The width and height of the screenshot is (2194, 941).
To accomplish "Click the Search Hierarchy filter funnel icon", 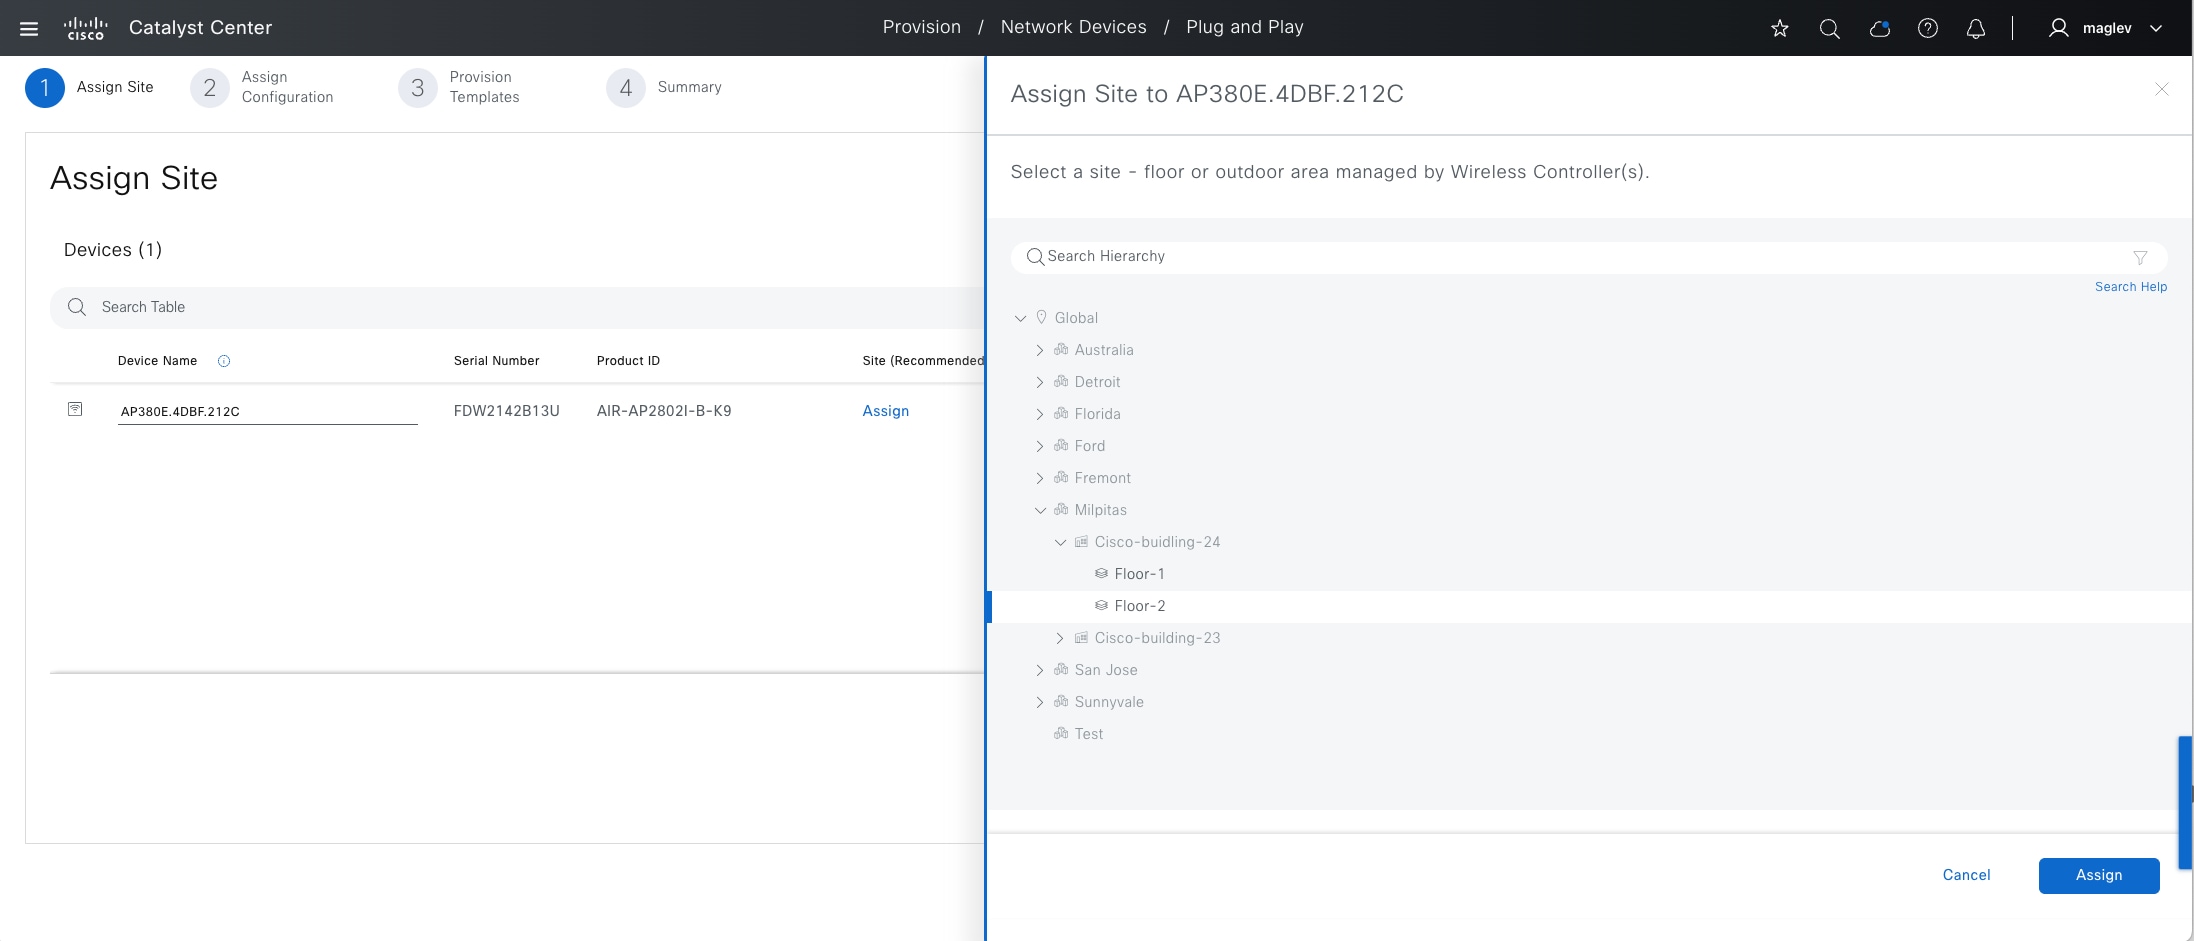I will (x=2140, y=257).
